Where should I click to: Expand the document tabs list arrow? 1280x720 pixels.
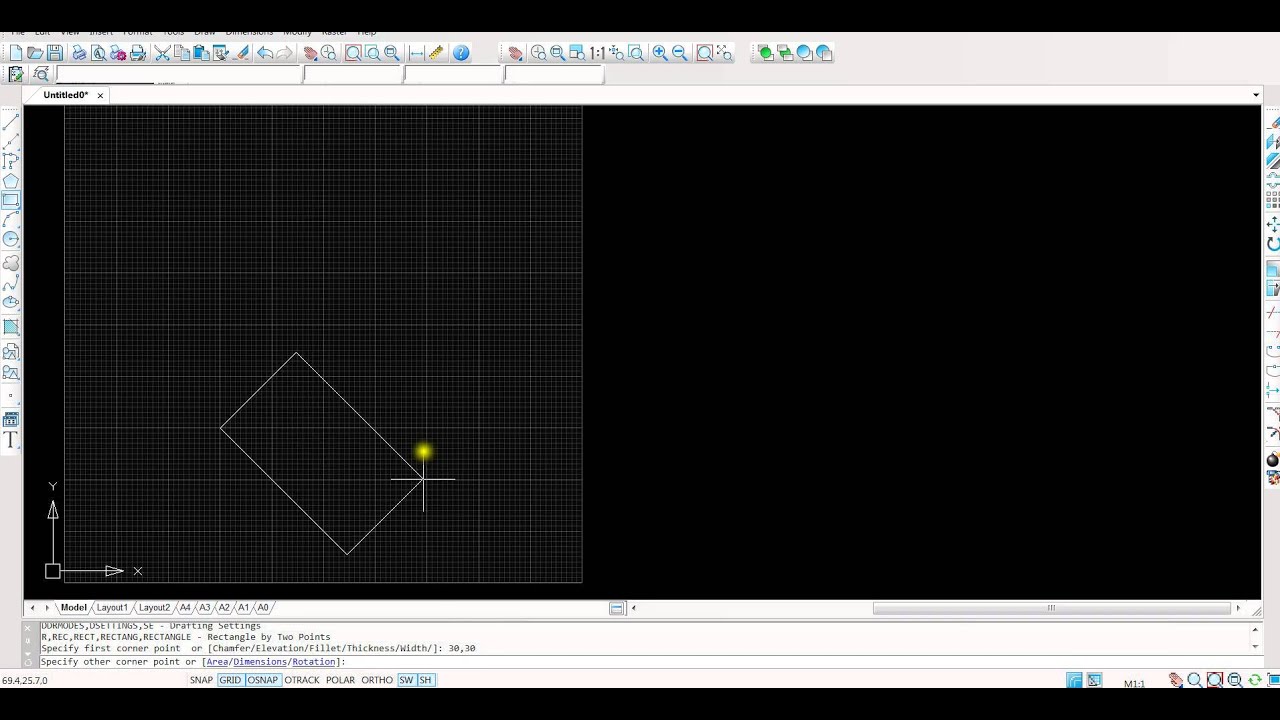(1256, 95)
